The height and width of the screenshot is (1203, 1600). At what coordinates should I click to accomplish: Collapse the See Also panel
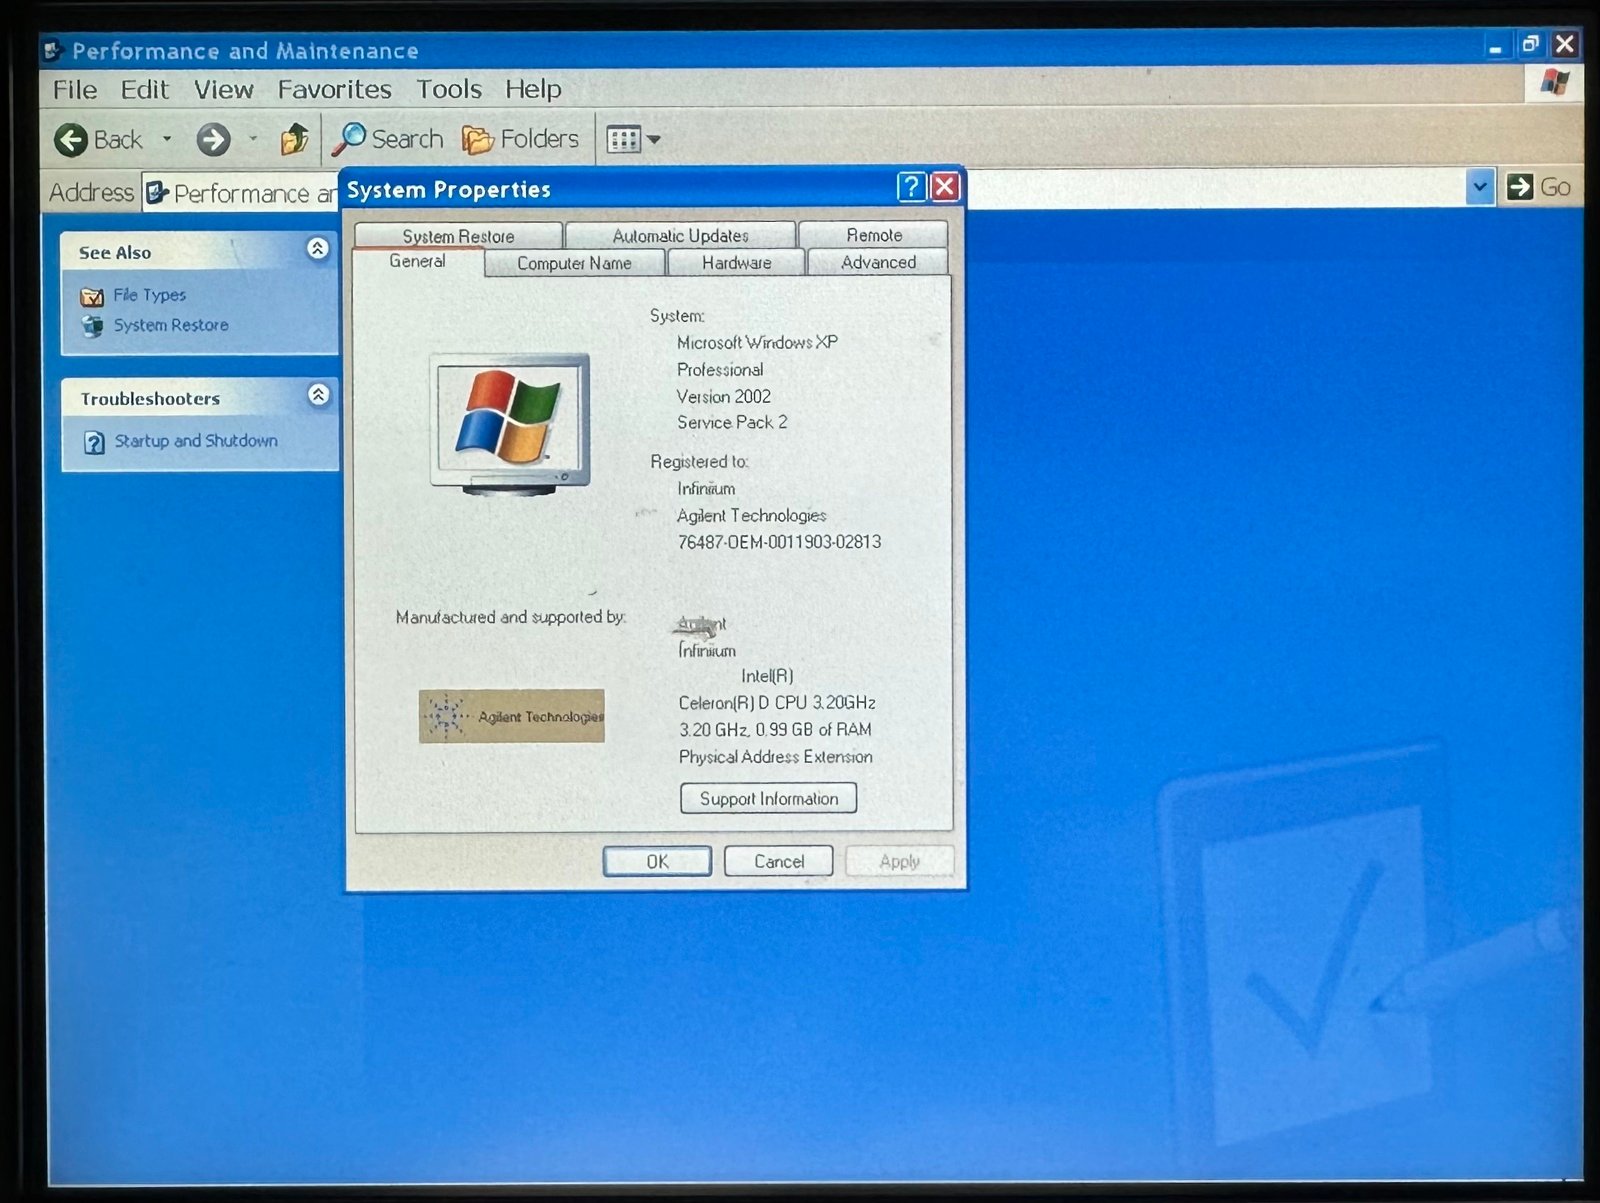click(318, 249)
